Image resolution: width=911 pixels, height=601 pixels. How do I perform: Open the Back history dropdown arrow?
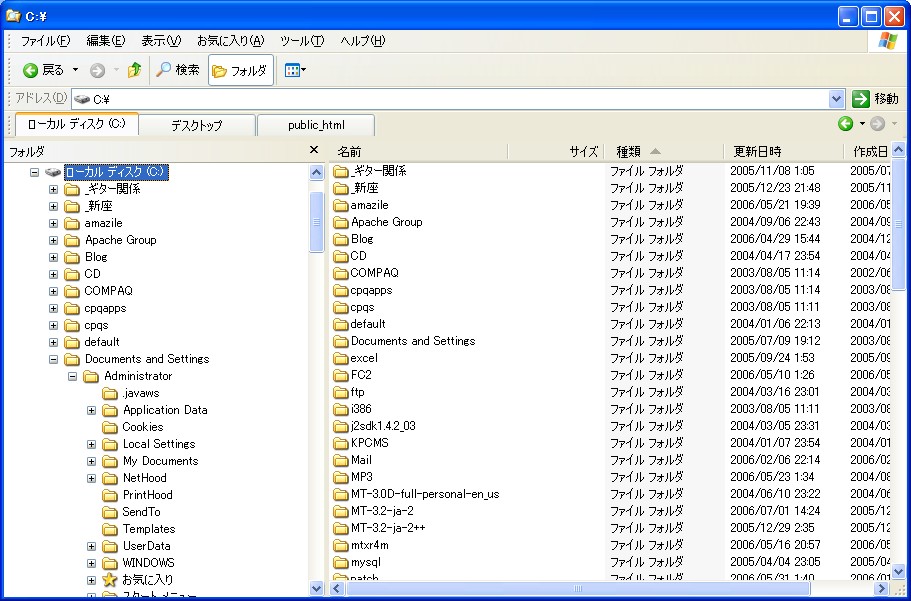coord(75,70)
